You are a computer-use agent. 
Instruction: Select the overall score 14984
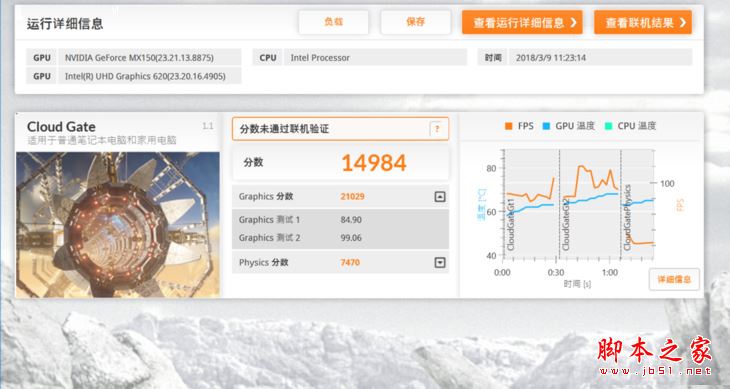tap(374, 163)
